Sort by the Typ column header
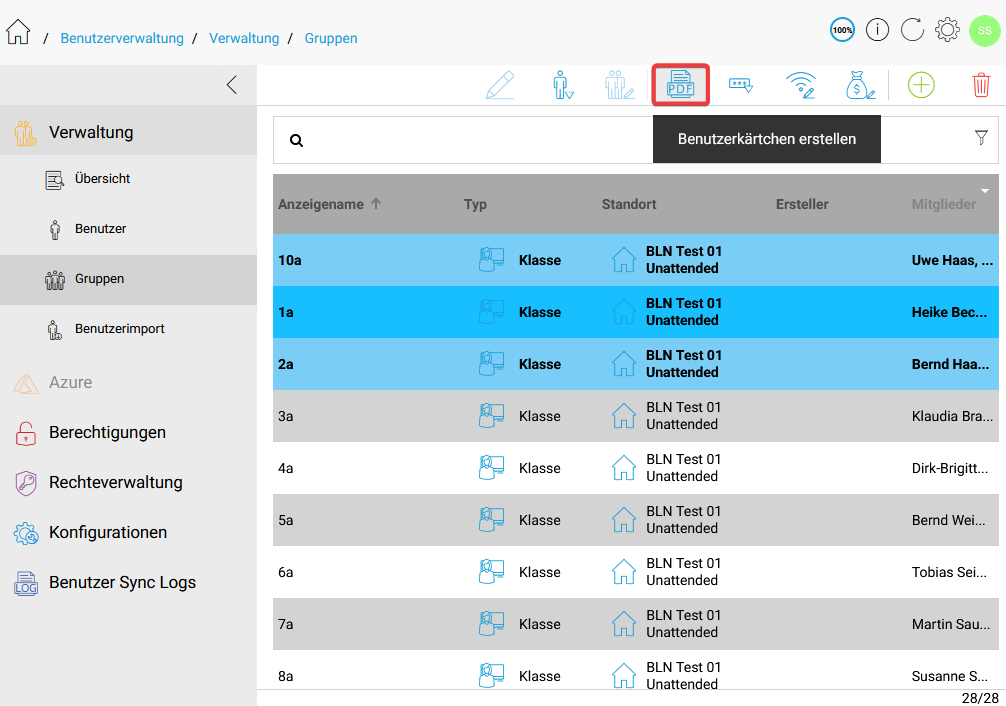Screen dimensions: 1006x706 [x=475, y=204]
